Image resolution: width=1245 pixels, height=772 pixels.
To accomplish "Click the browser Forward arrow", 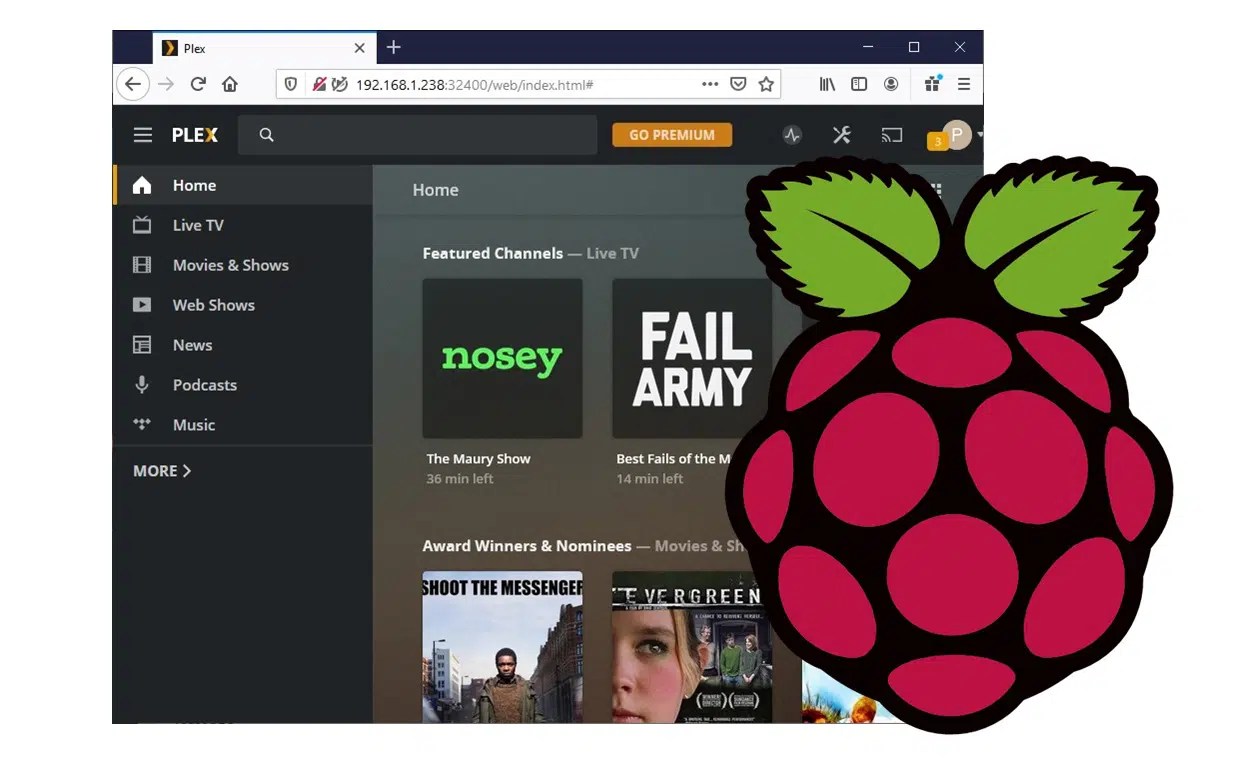I will 166,84.
